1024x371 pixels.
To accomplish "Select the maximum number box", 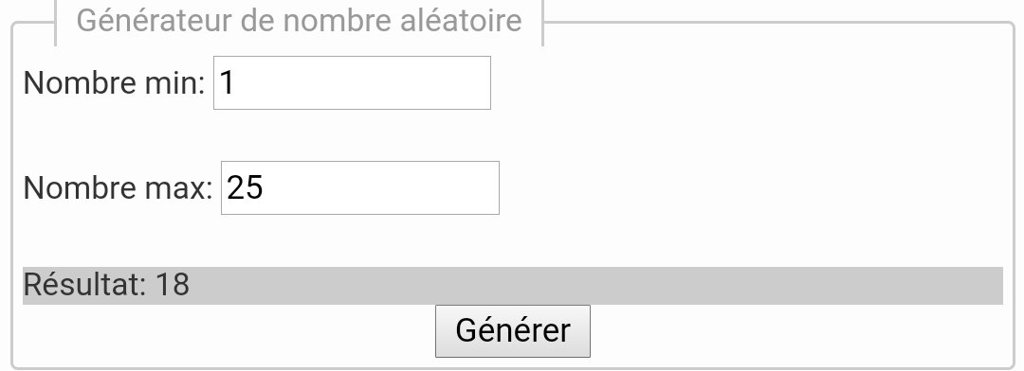I will [x=360, y=188].
